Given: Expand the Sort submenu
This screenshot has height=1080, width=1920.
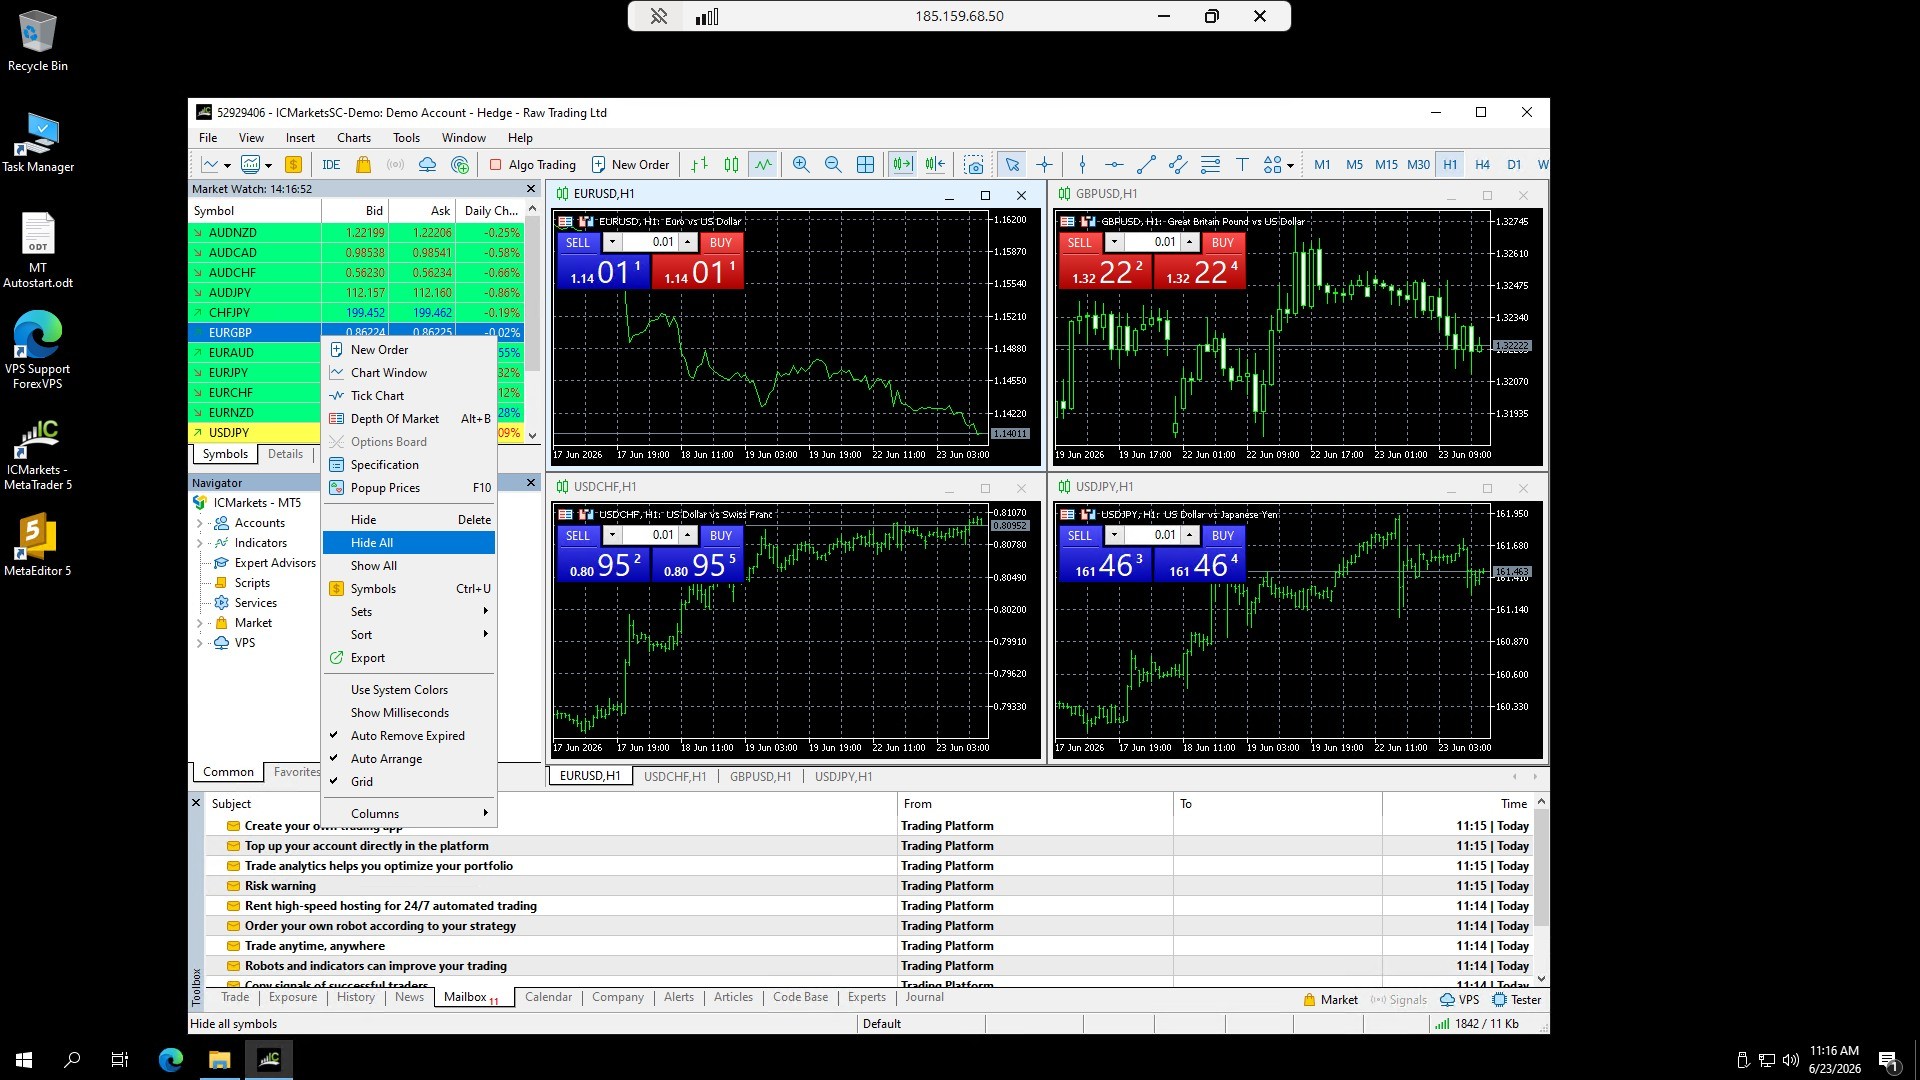Looking at the screenshot, I should 409,635.
